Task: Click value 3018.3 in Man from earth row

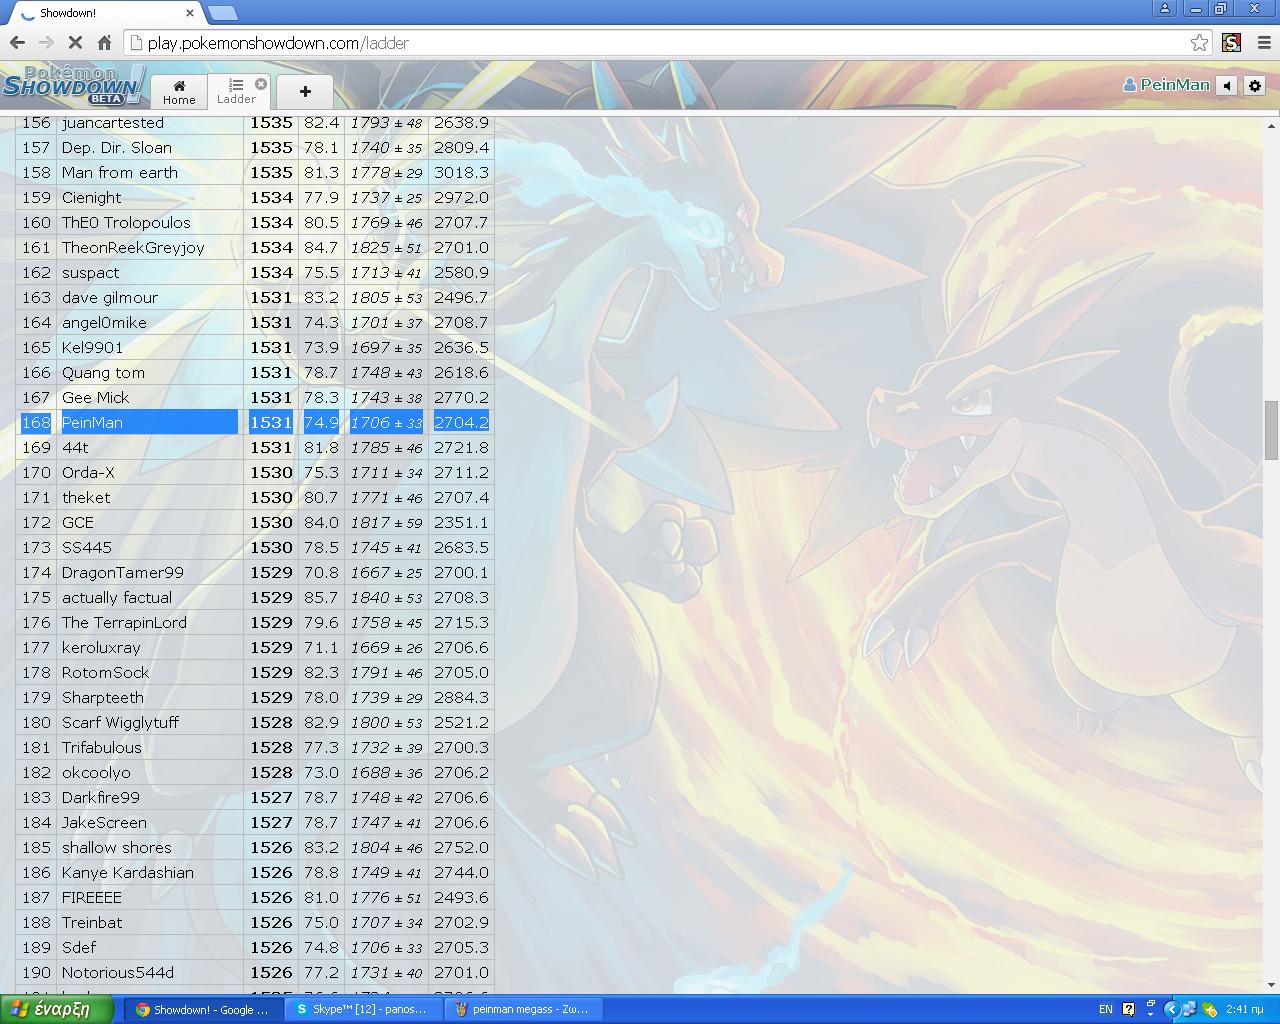Action: [x=461, y=172]
